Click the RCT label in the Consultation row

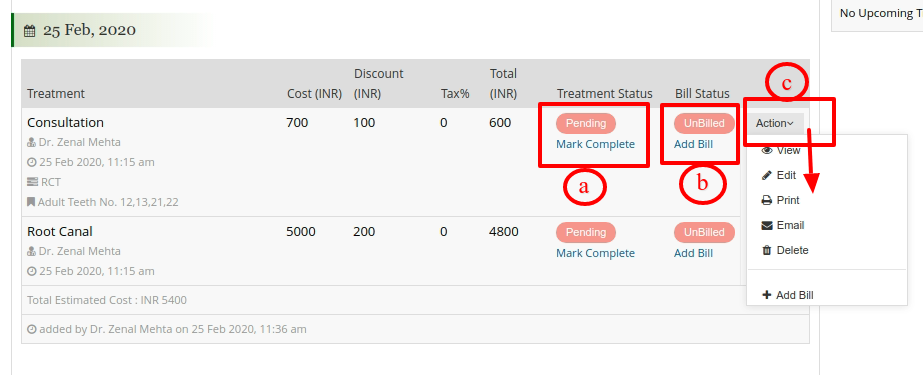[51, 182]
